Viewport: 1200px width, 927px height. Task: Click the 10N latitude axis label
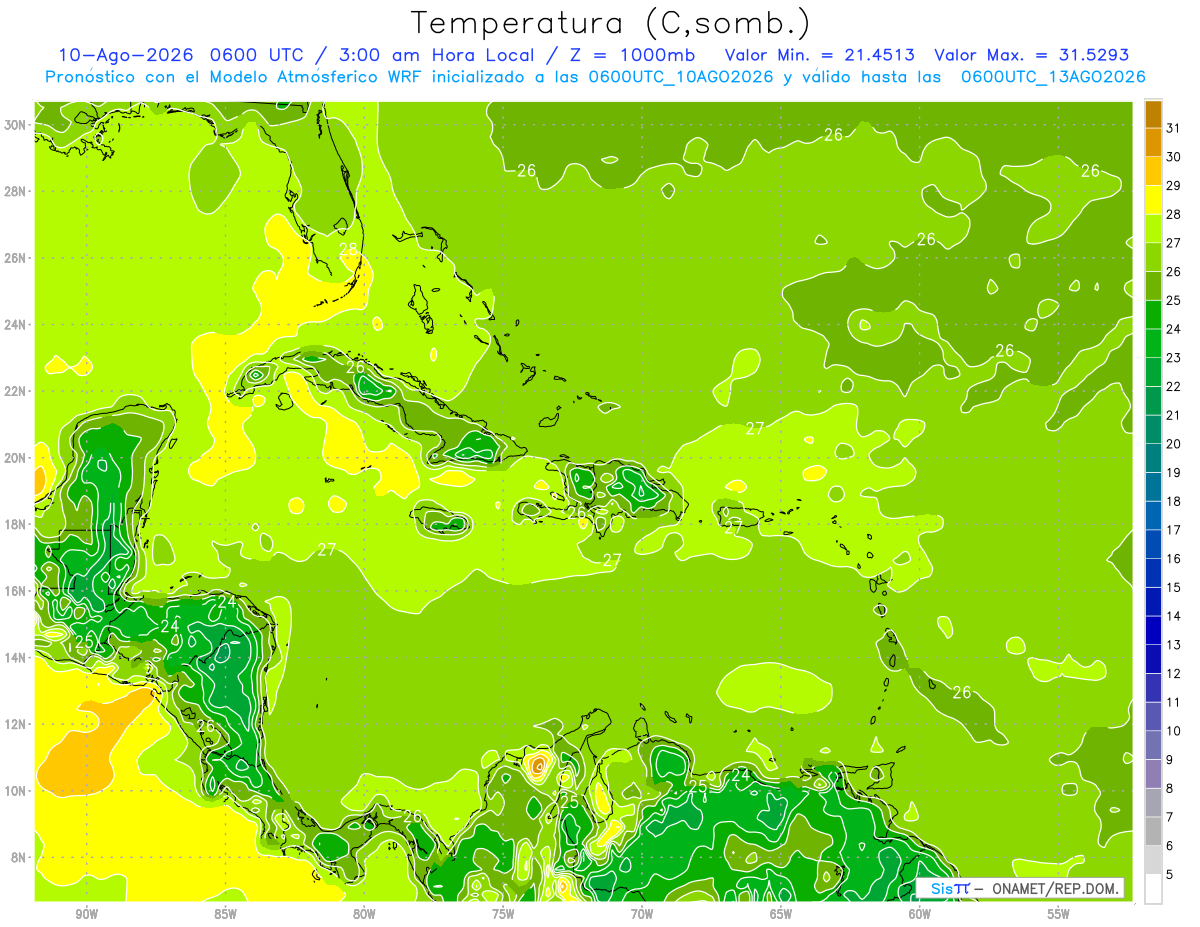(x=17, y=790)
